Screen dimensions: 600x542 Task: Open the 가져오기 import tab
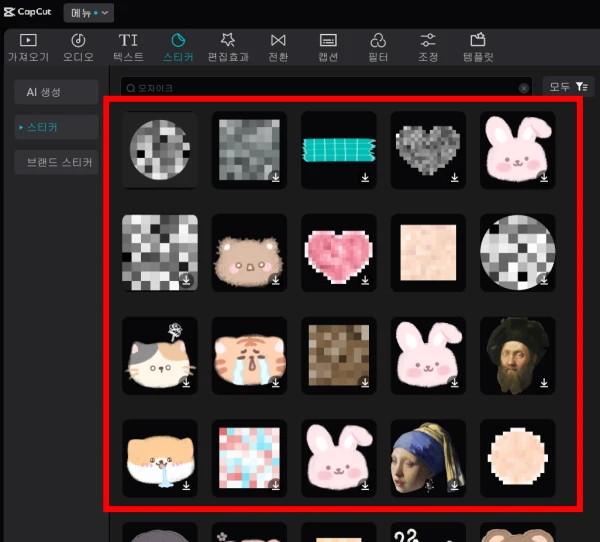point(28,48)
